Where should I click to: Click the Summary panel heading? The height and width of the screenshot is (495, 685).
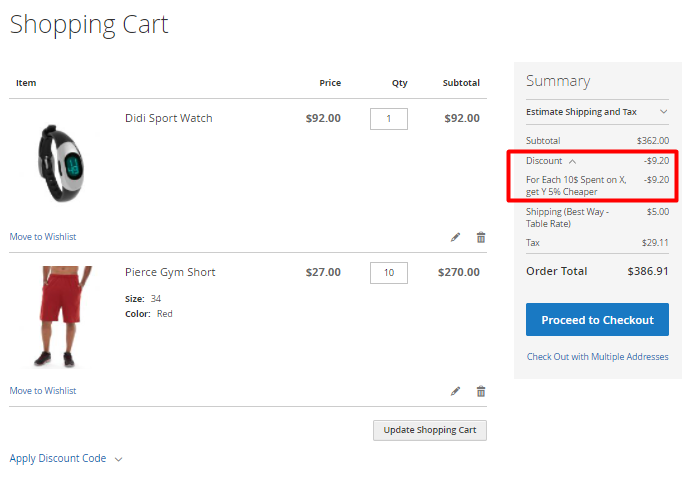pyautogui.click(x=558, y=81)
